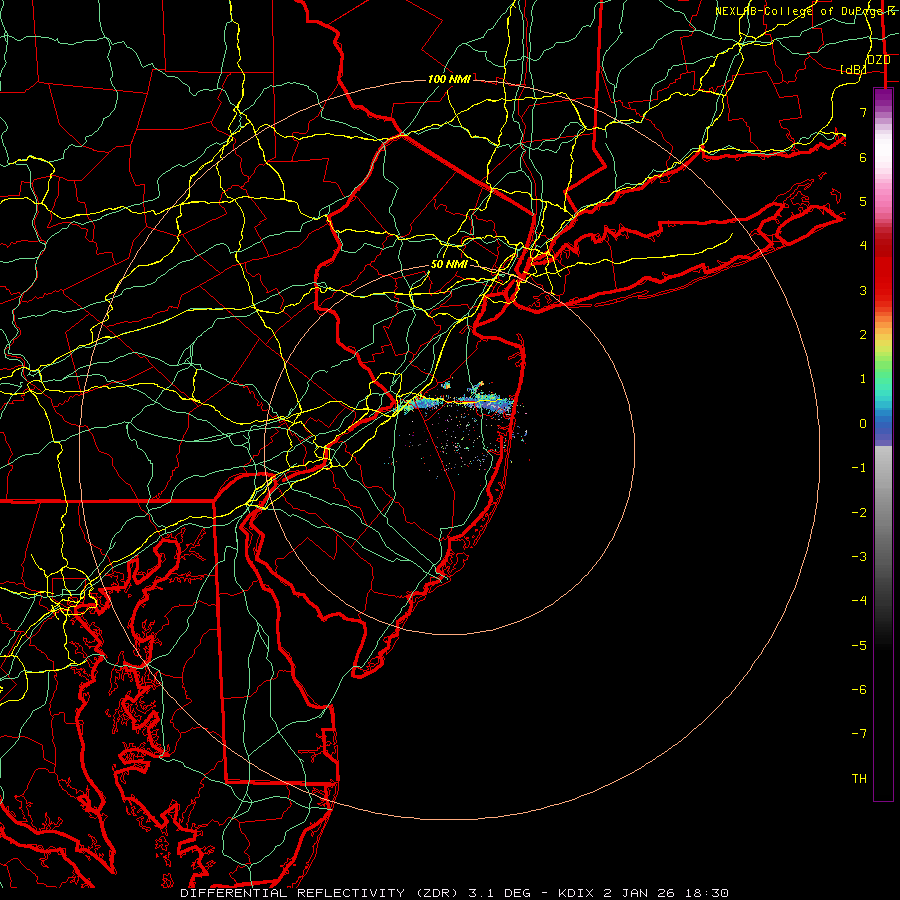Click the '-6' value on the color scale
This screenshot has width=900, height=900.
point(859,690)
